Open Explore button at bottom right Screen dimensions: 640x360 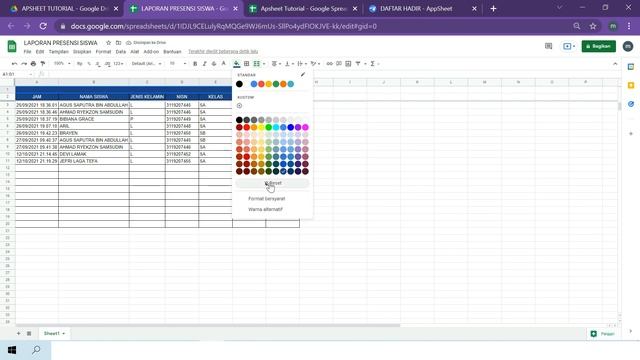point(603,333)
